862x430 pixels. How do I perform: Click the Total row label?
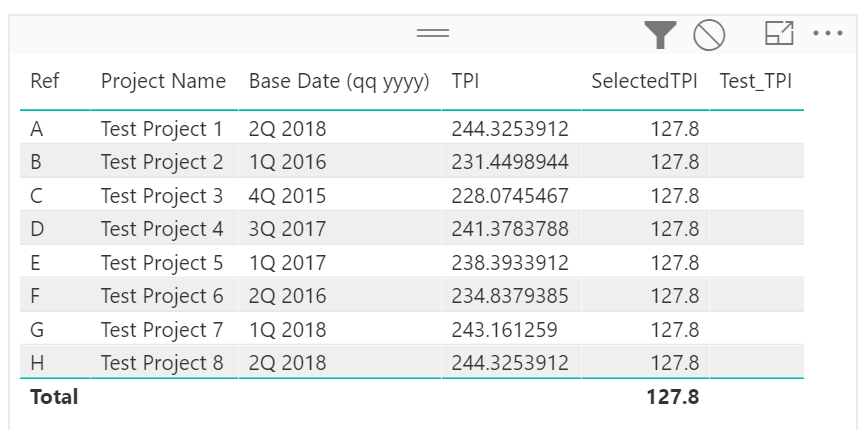click(54, 397)
